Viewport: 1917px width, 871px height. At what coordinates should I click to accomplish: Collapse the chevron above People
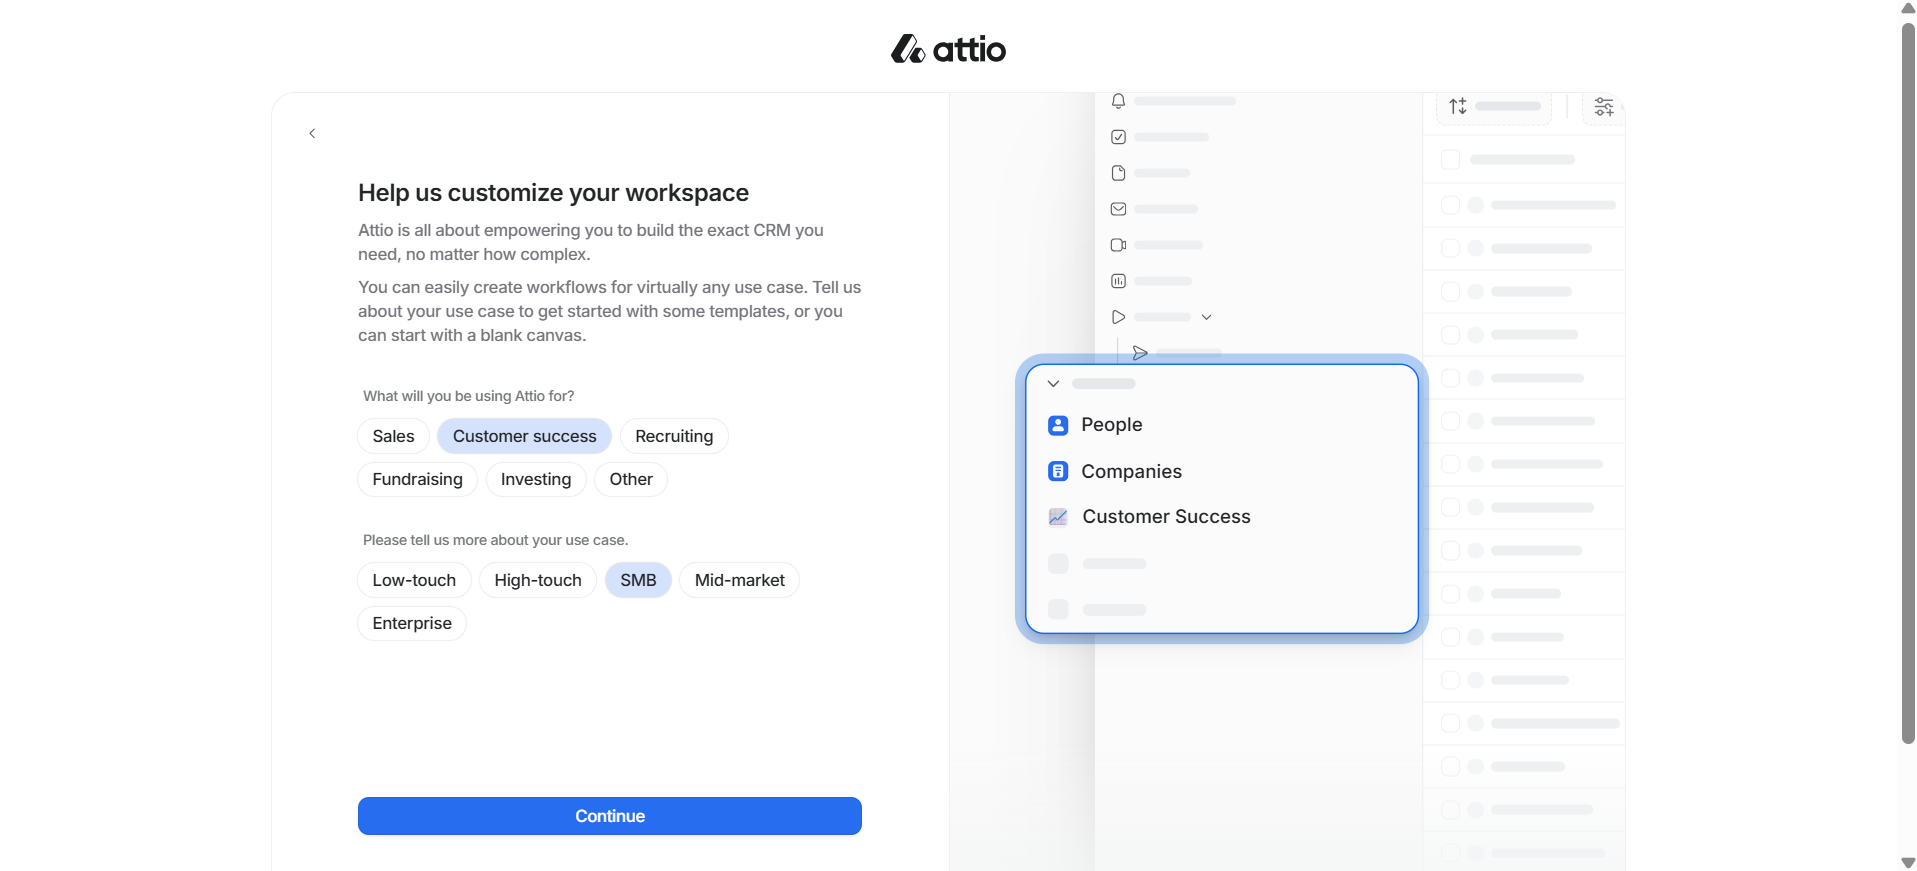click(1053, 384)
